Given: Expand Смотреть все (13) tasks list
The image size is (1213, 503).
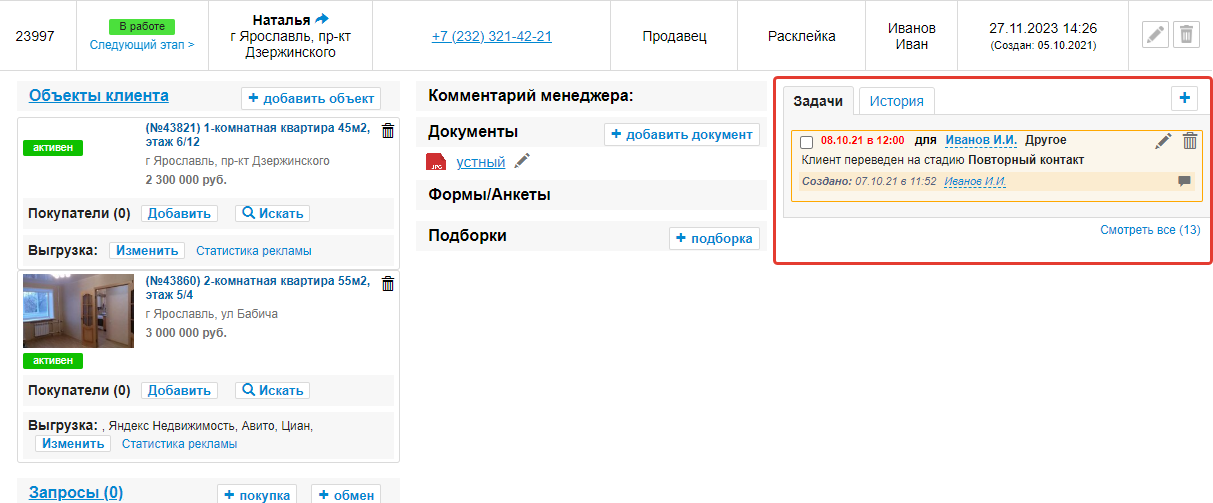Looking at the screenshot, I should pyautogui.click(x=1149, y=230).
